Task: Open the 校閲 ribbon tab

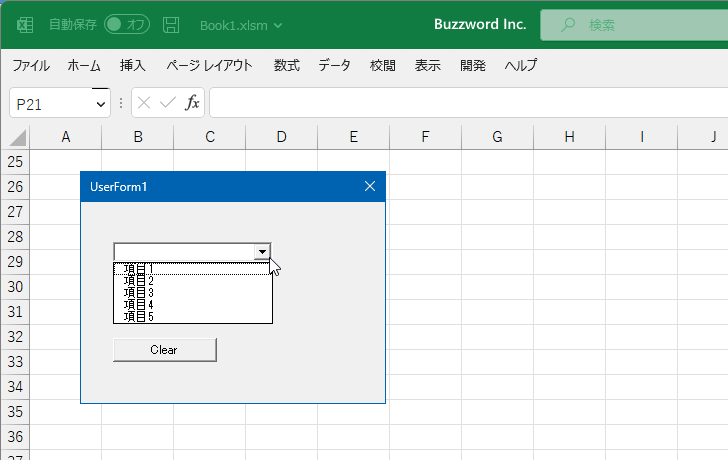Action: [383, 65]
